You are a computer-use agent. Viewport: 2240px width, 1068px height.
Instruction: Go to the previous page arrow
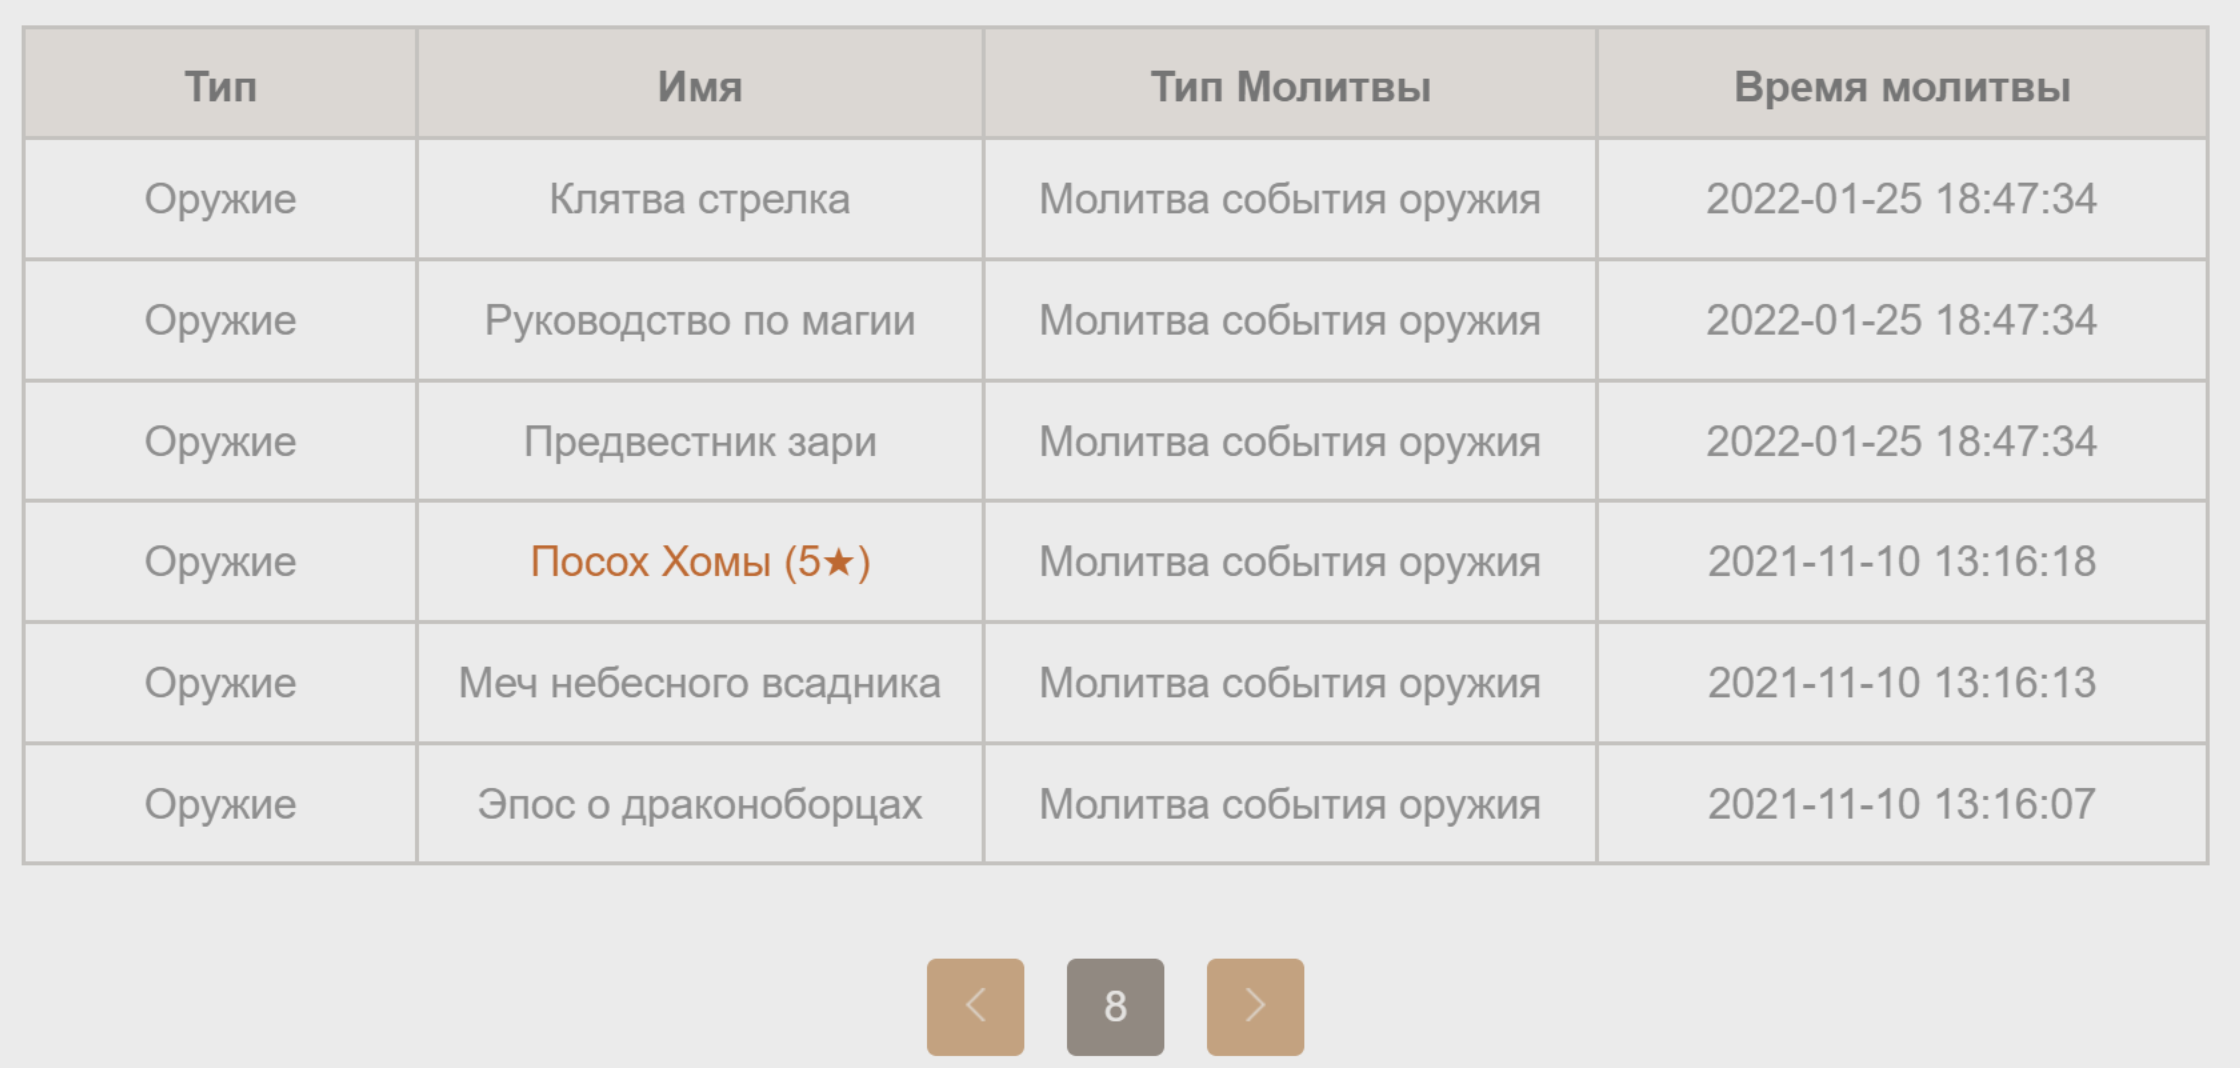point(975,1006)
